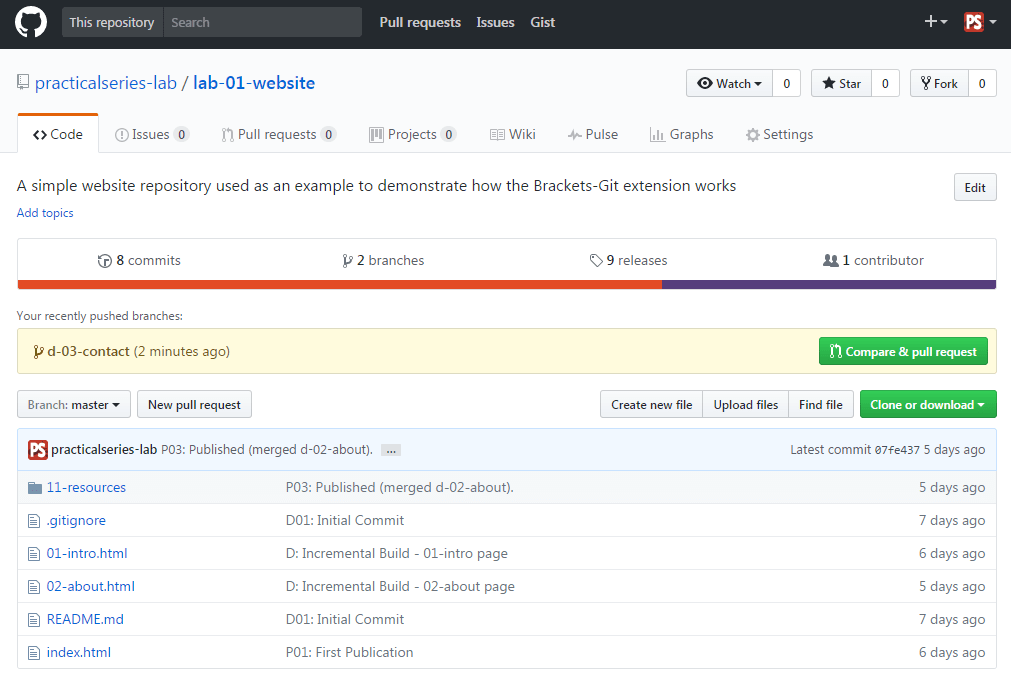Fork the repository
Viewport: 1011px width, 674px height.
click(939, 83)
